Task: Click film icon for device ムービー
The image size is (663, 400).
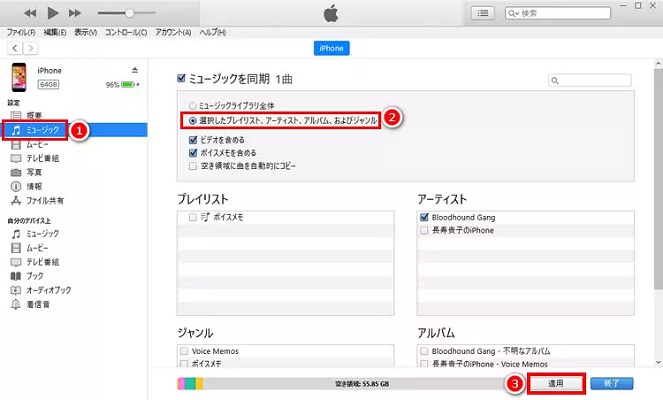Action: pos(16,248)
